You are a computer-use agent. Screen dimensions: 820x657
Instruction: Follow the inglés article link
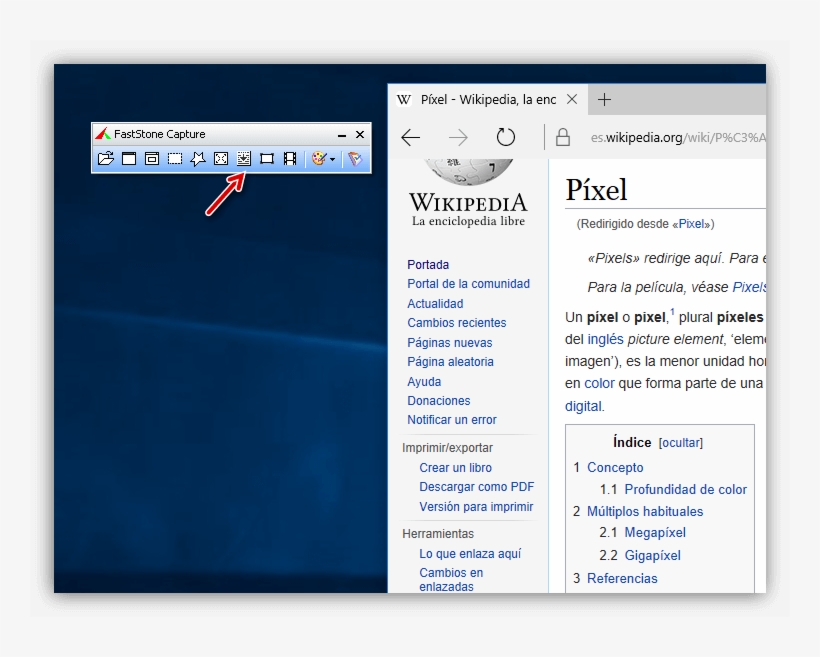coord(606,339)
